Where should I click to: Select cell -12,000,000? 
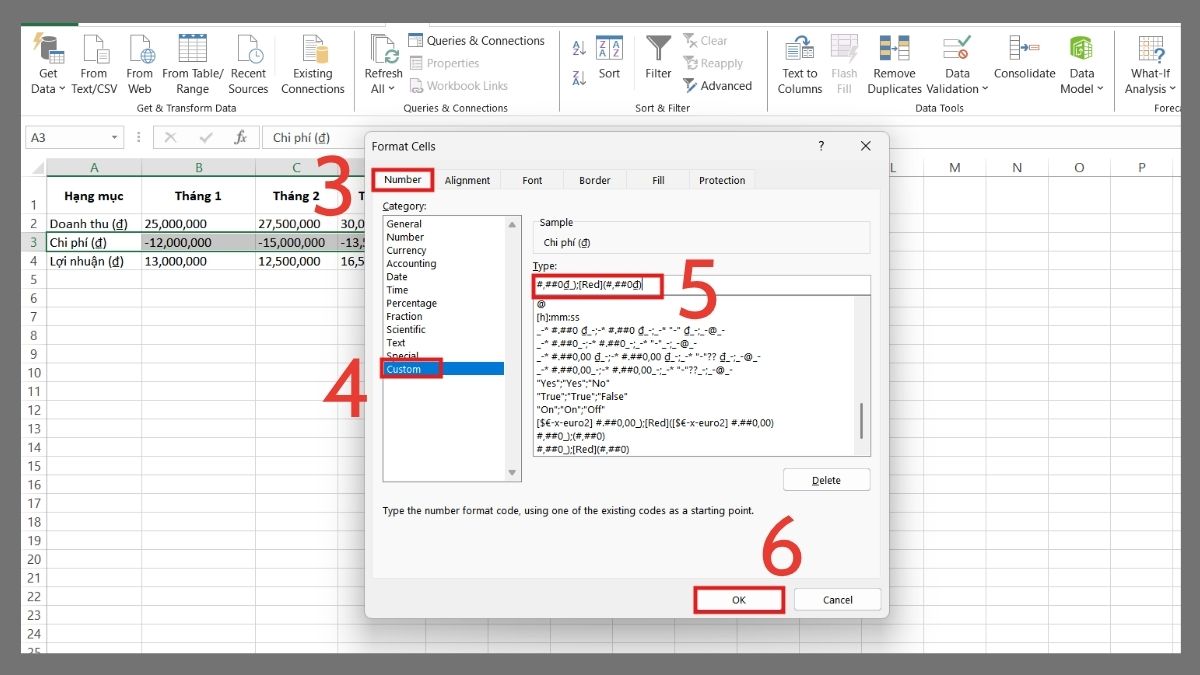pyautogui.click(x=198, y=242)
